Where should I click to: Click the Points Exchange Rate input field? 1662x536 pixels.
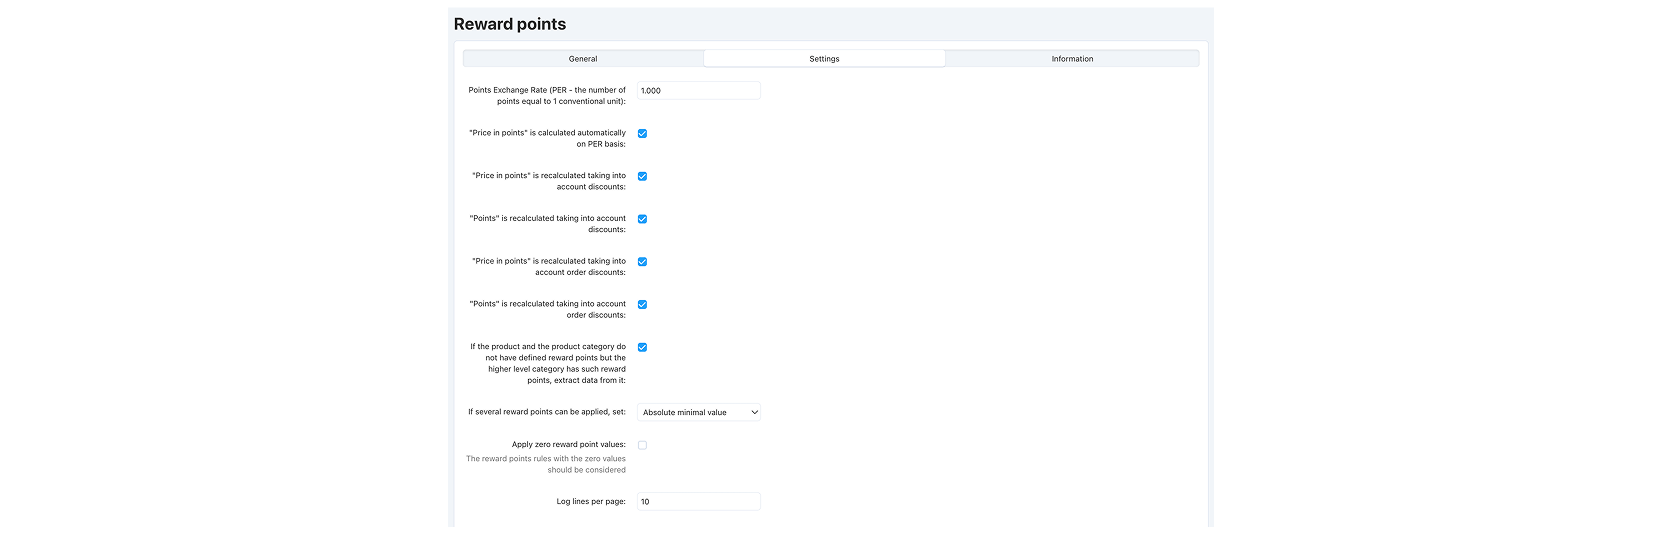tap(699, 91)
